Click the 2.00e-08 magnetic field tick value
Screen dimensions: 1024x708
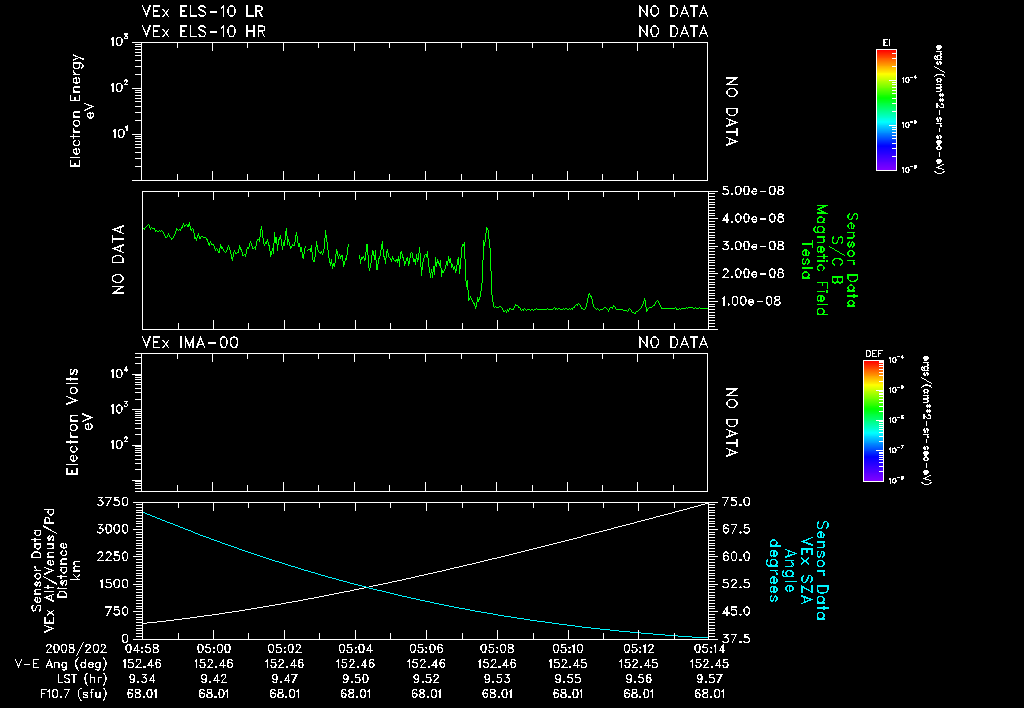tap(753, 273)
